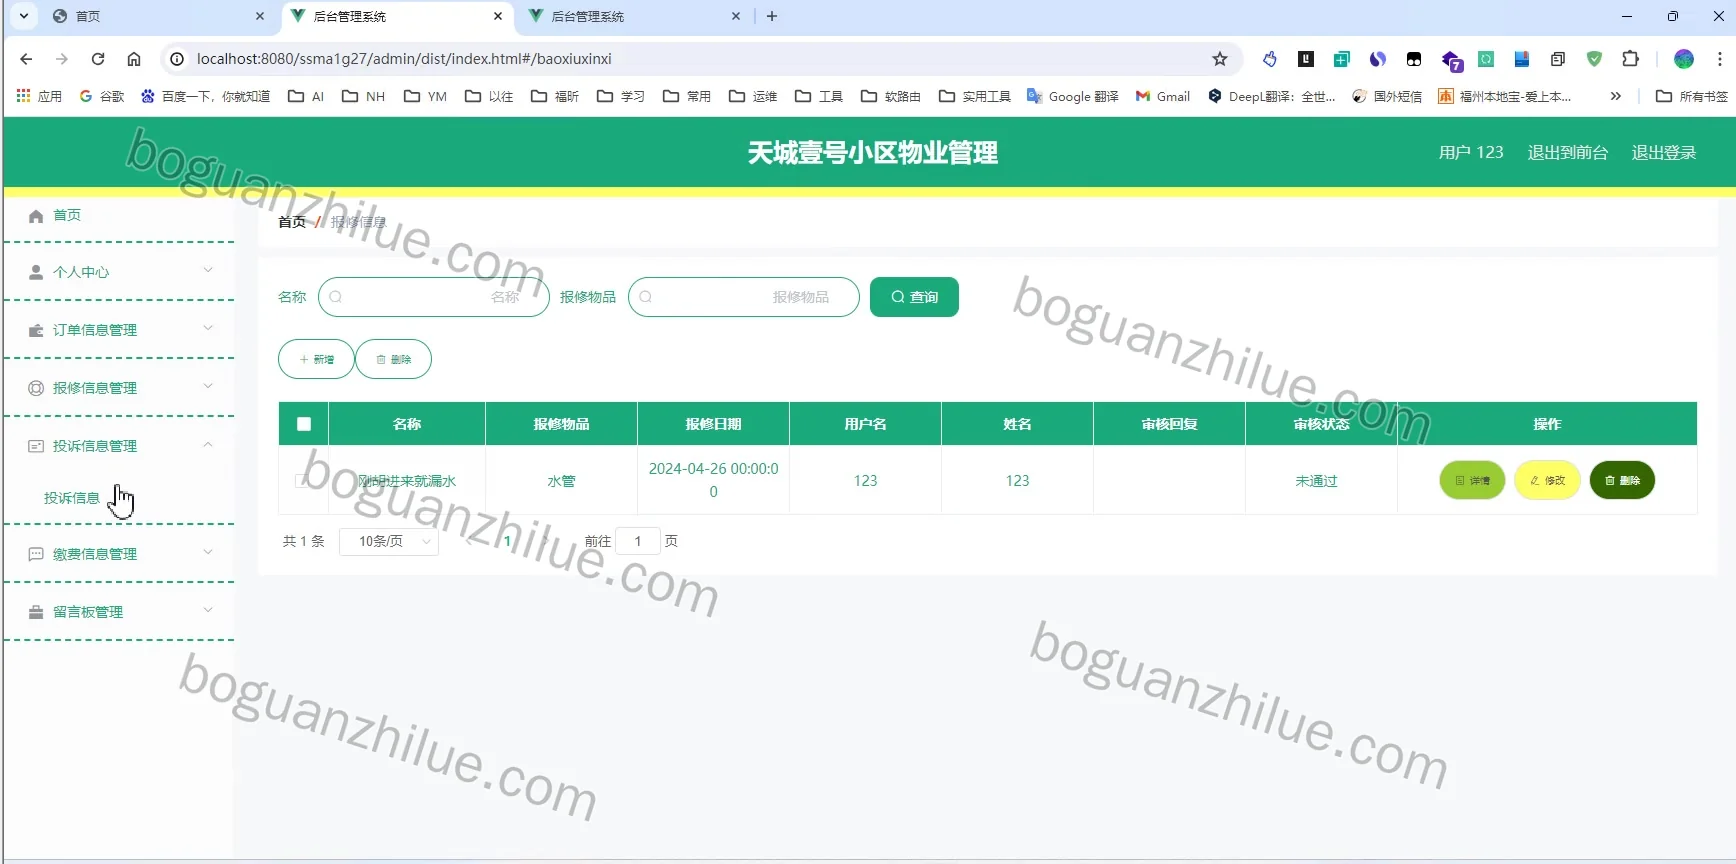The width and height of the screenshot is (1736, 864).
Task: Click the green 查询 search button
Action: click(914, 297)
